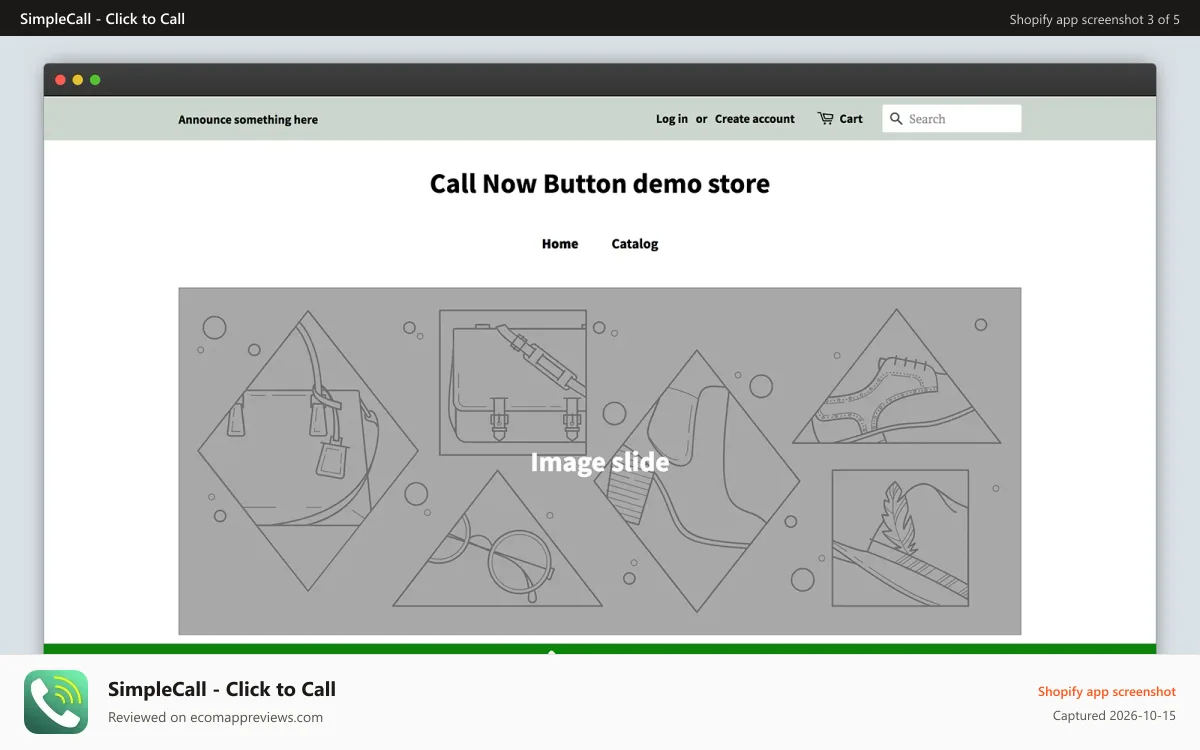Click the 'Shopify app screenshot' orange label
The image size is (1200, 750).
point(1107,692)
